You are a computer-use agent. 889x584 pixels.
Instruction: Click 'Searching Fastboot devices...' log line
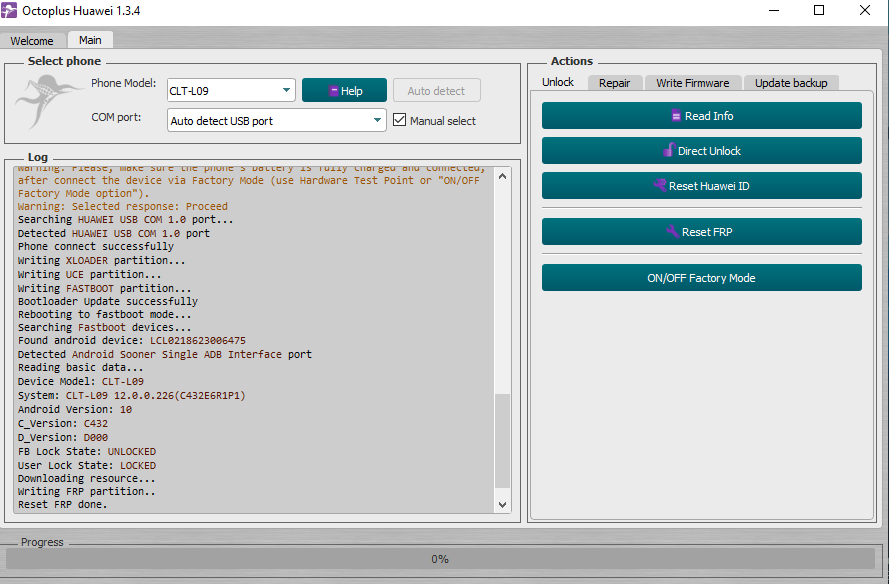(105, 327)
